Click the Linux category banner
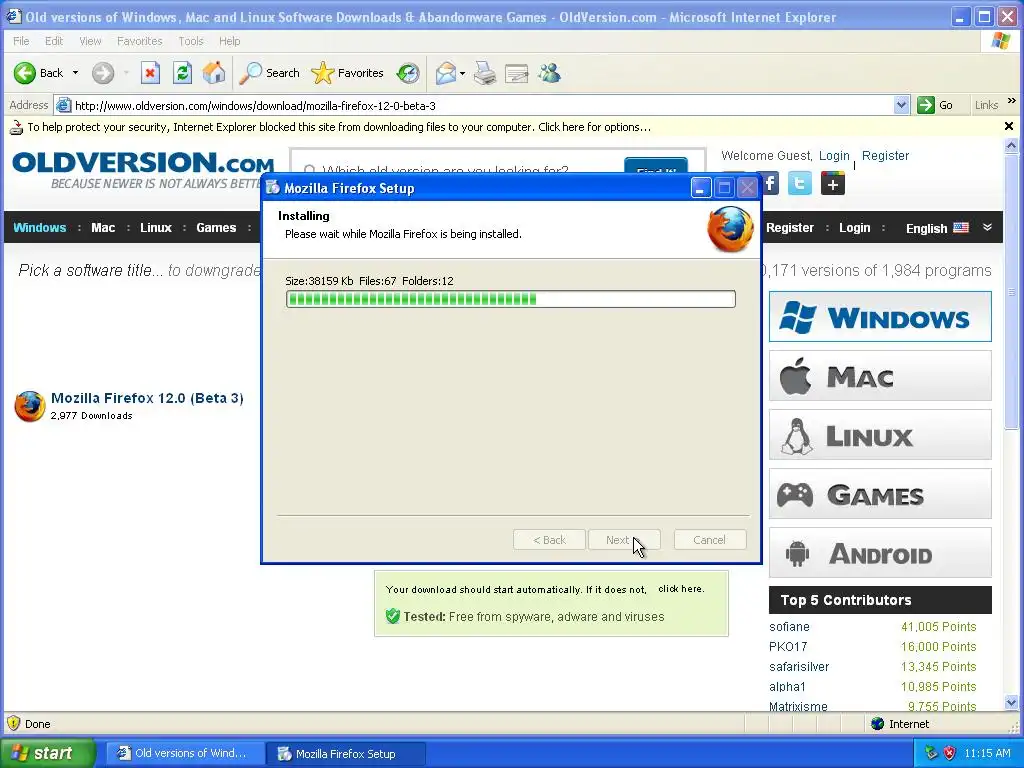 pyautogui.click(x=880, y=434)
